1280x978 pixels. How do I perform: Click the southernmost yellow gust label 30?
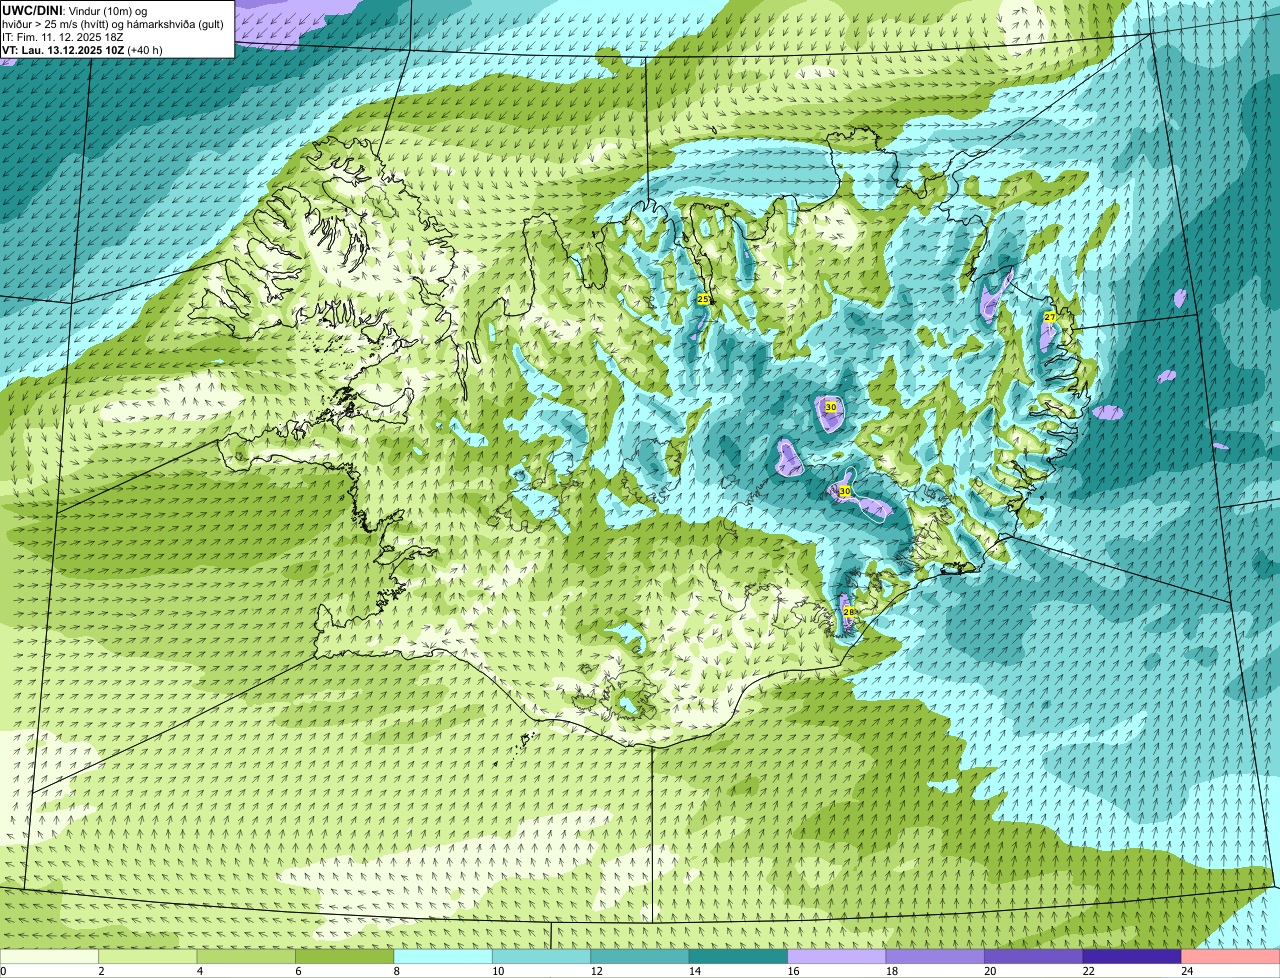844,491
